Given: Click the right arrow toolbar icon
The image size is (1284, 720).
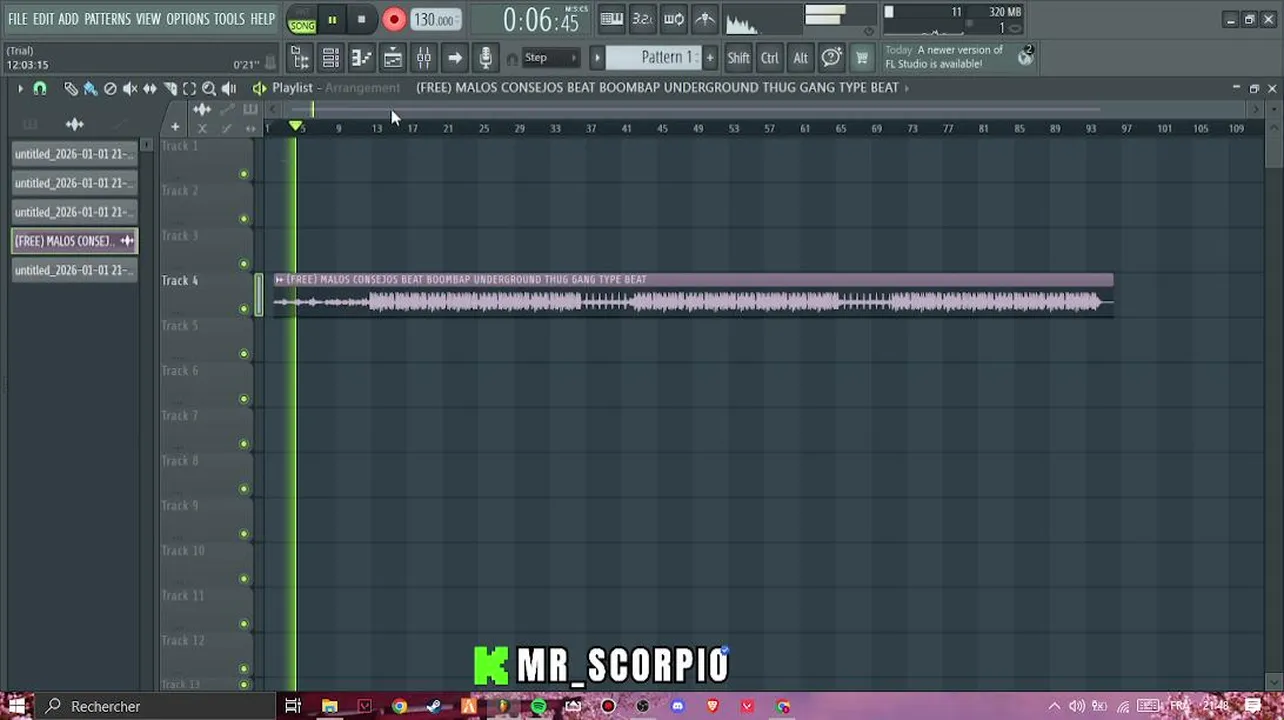Looking at the screenshot, I should pos(454,58).
